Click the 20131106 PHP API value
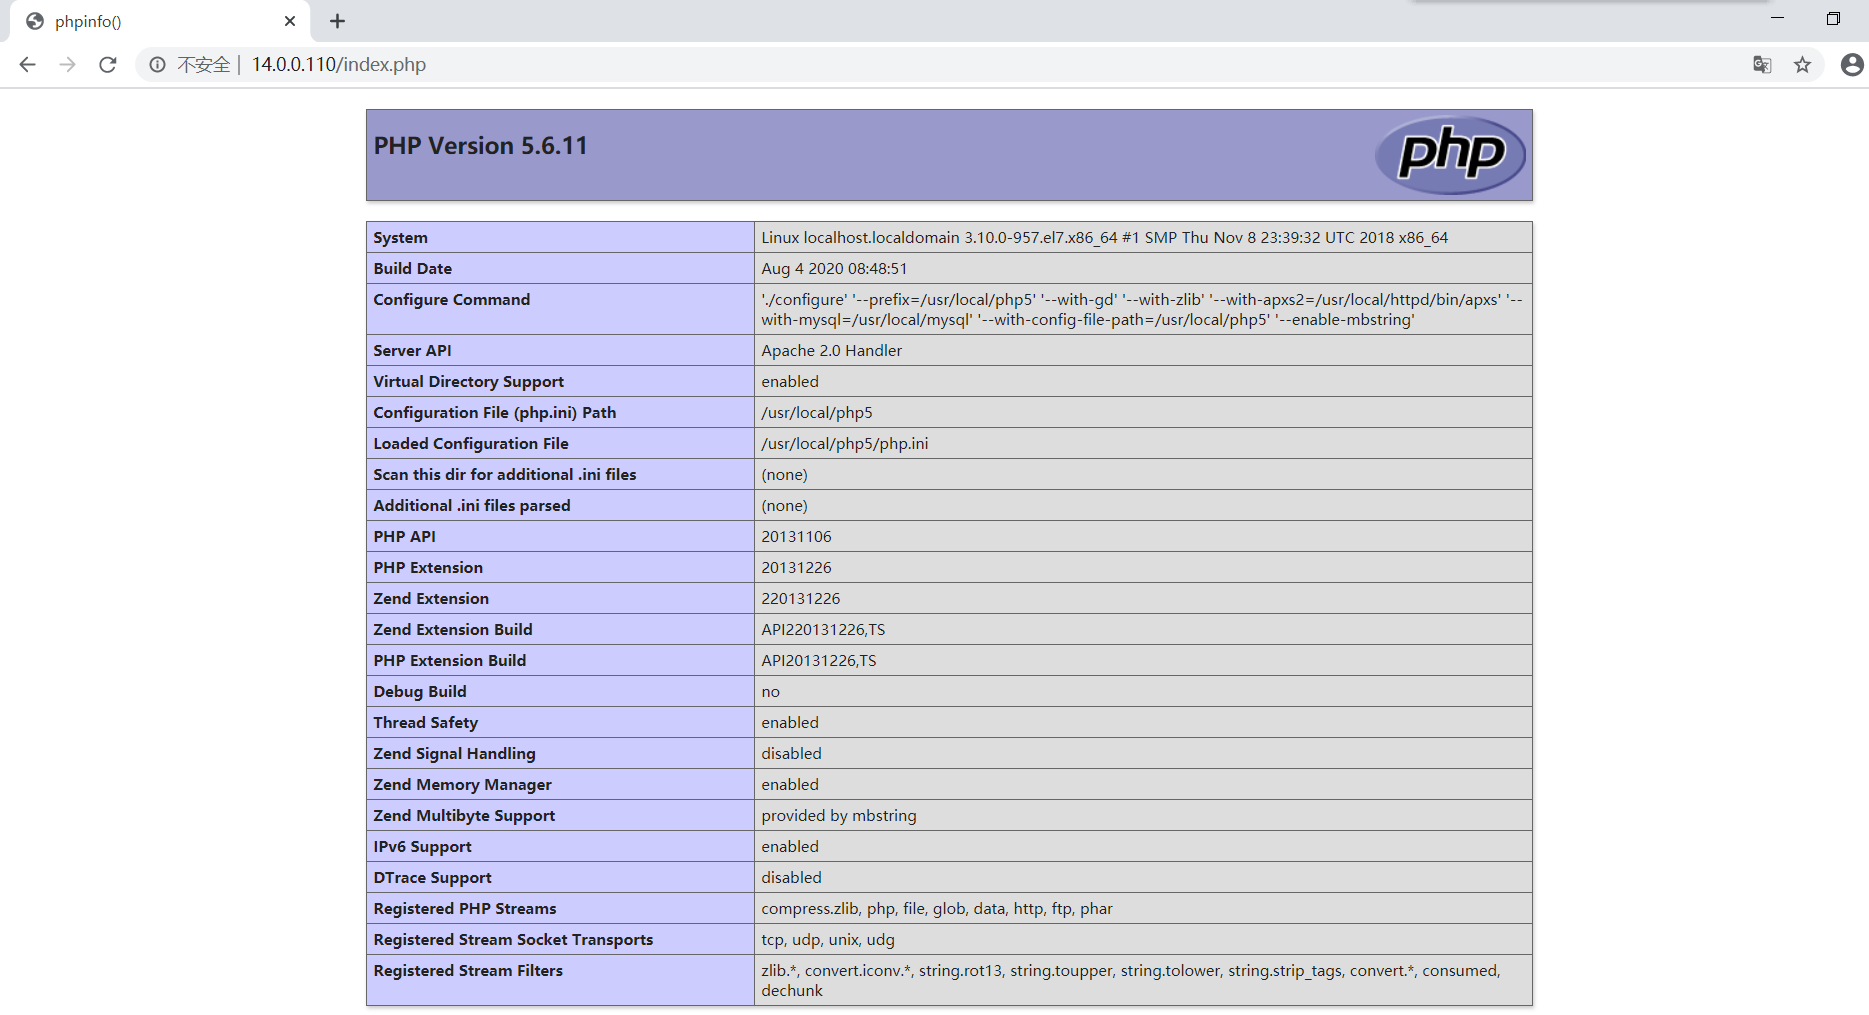The image size is (1869, 1015). coord(796,537)
